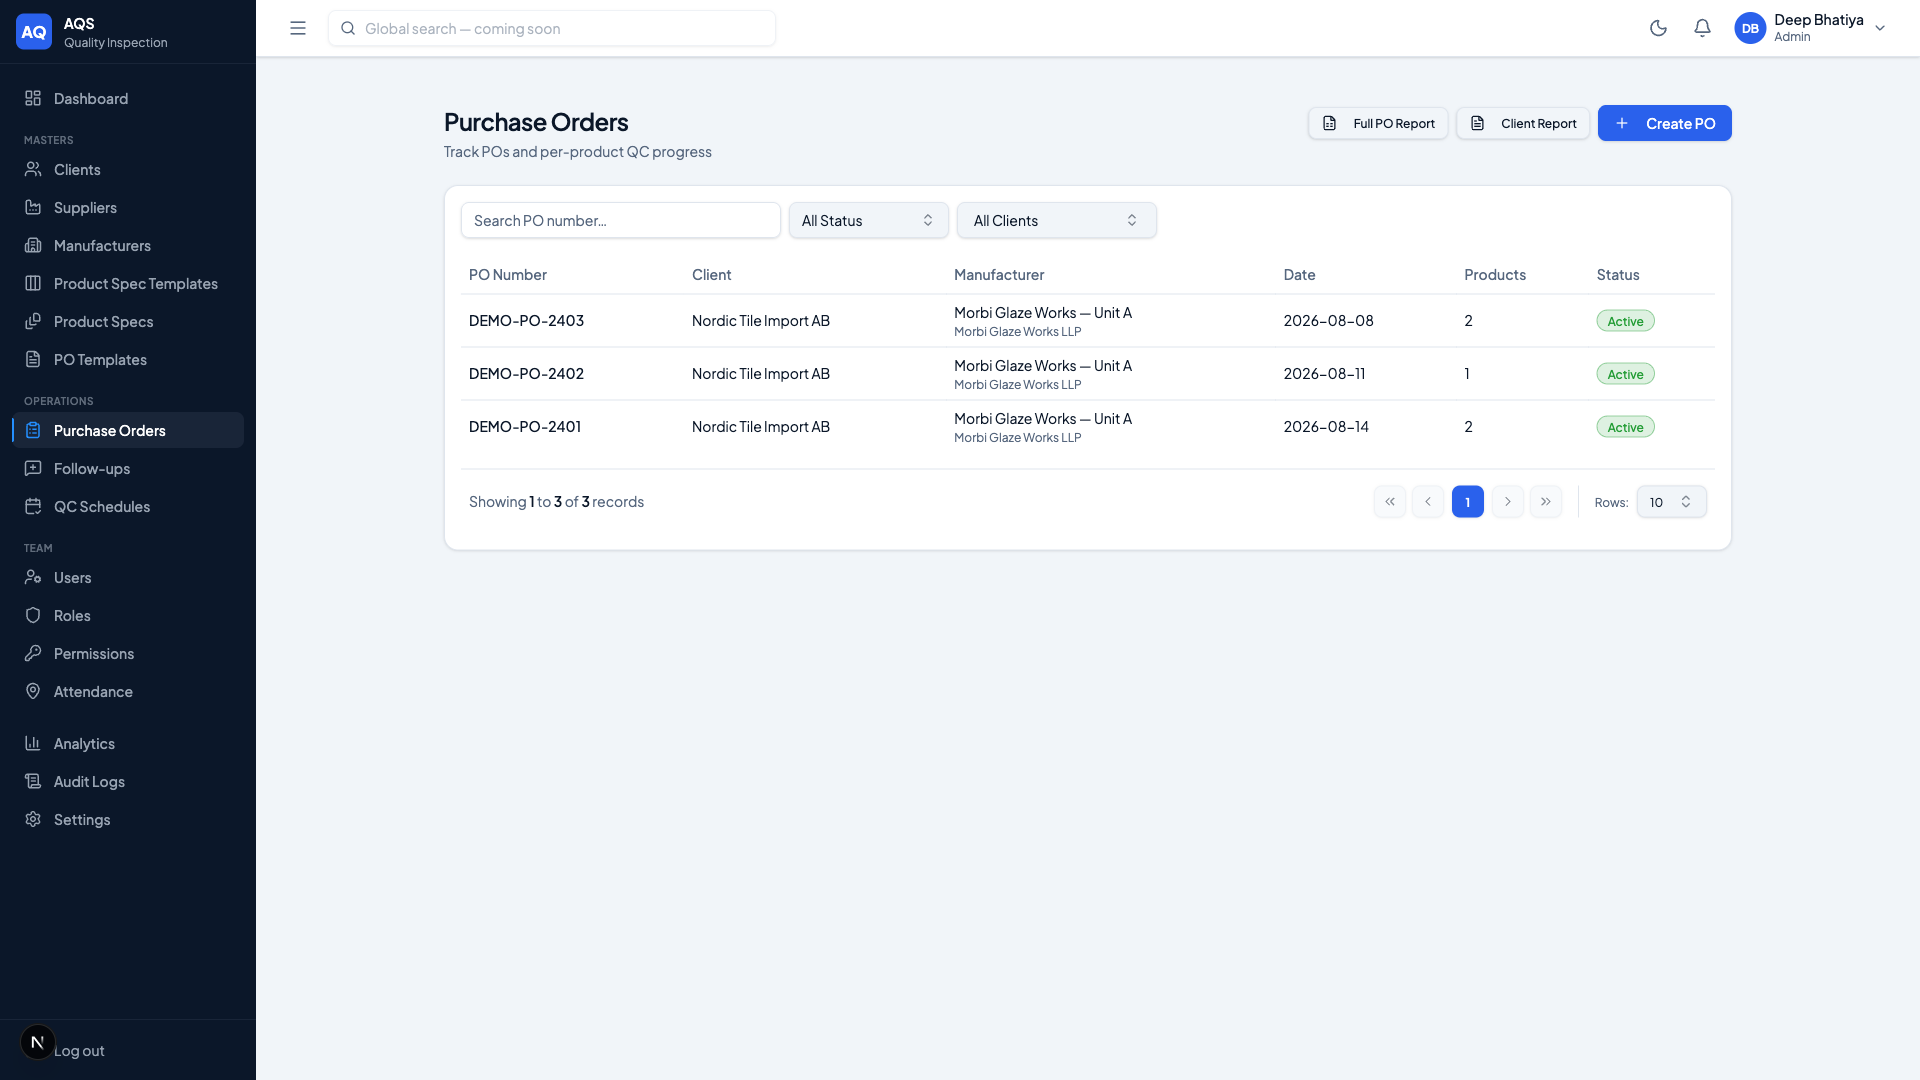
Task: Navigate to QC Schedules
Action: click(x=128, y=506)
